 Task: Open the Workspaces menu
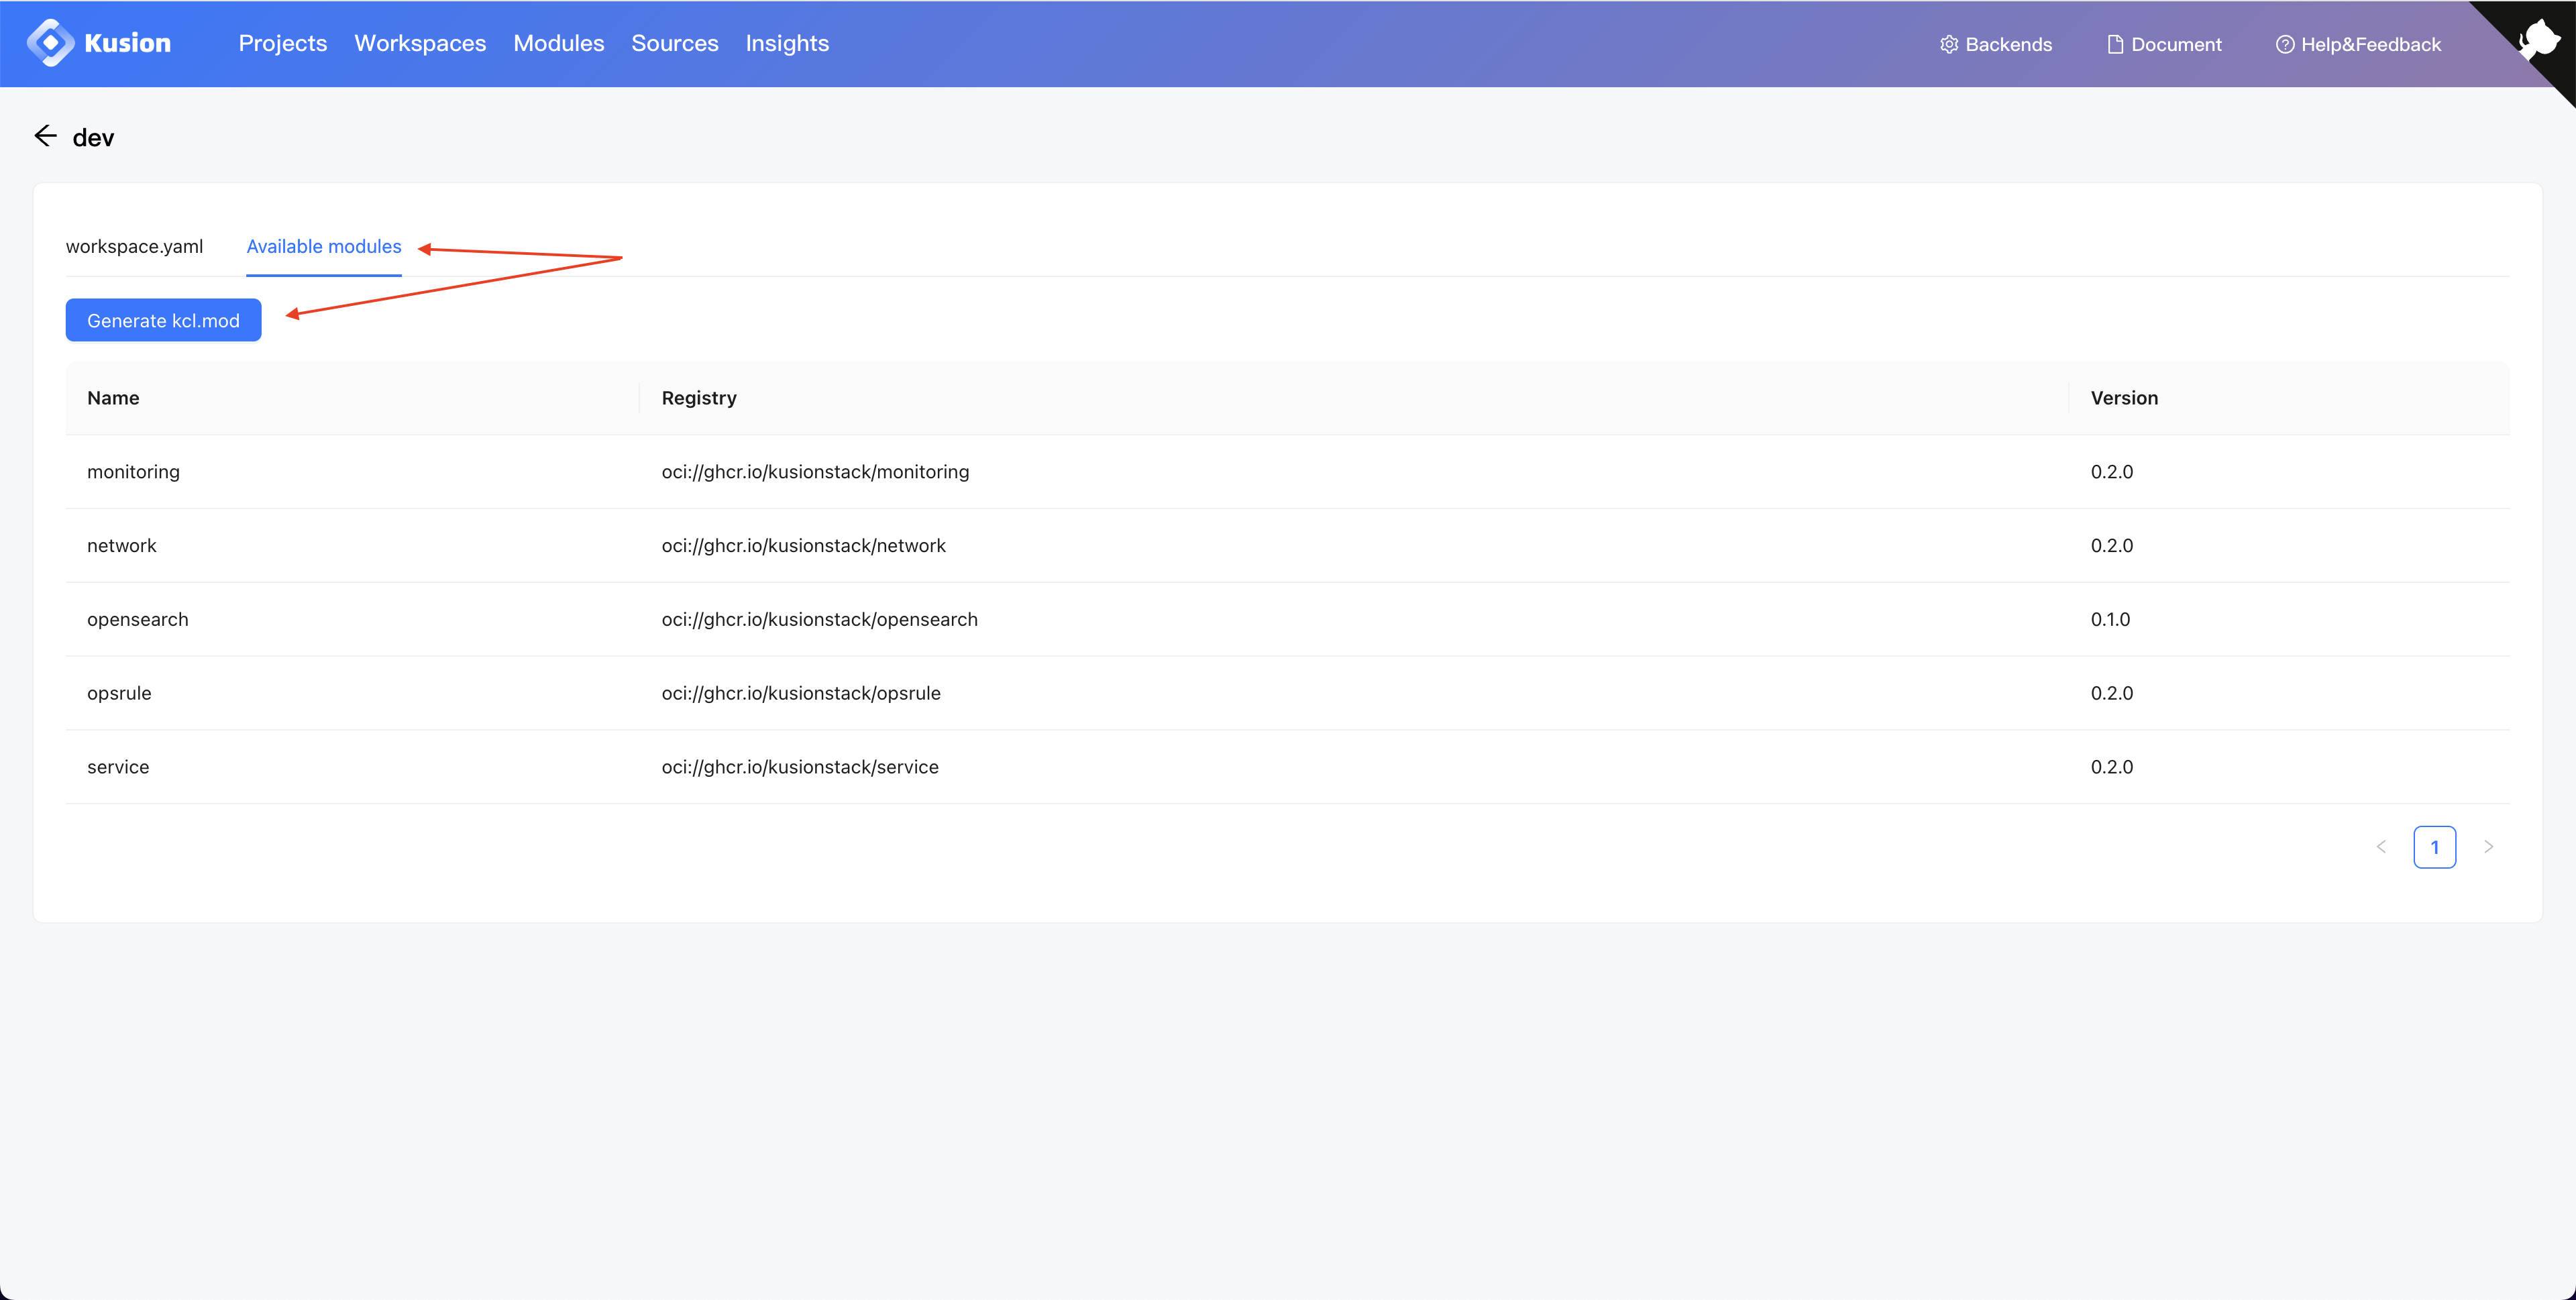420,43
